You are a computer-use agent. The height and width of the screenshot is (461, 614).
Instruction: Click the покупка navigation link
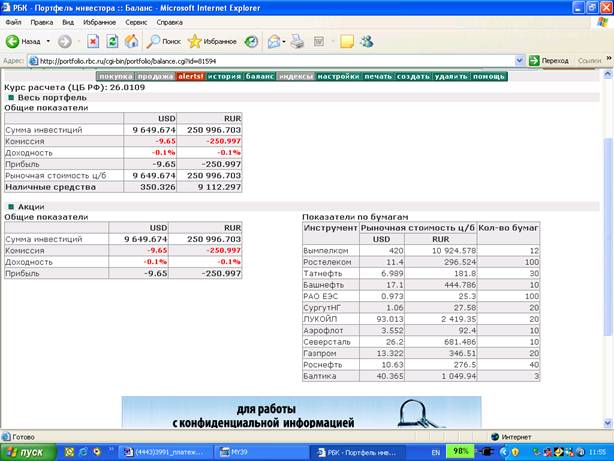click(x=116, y=76)
